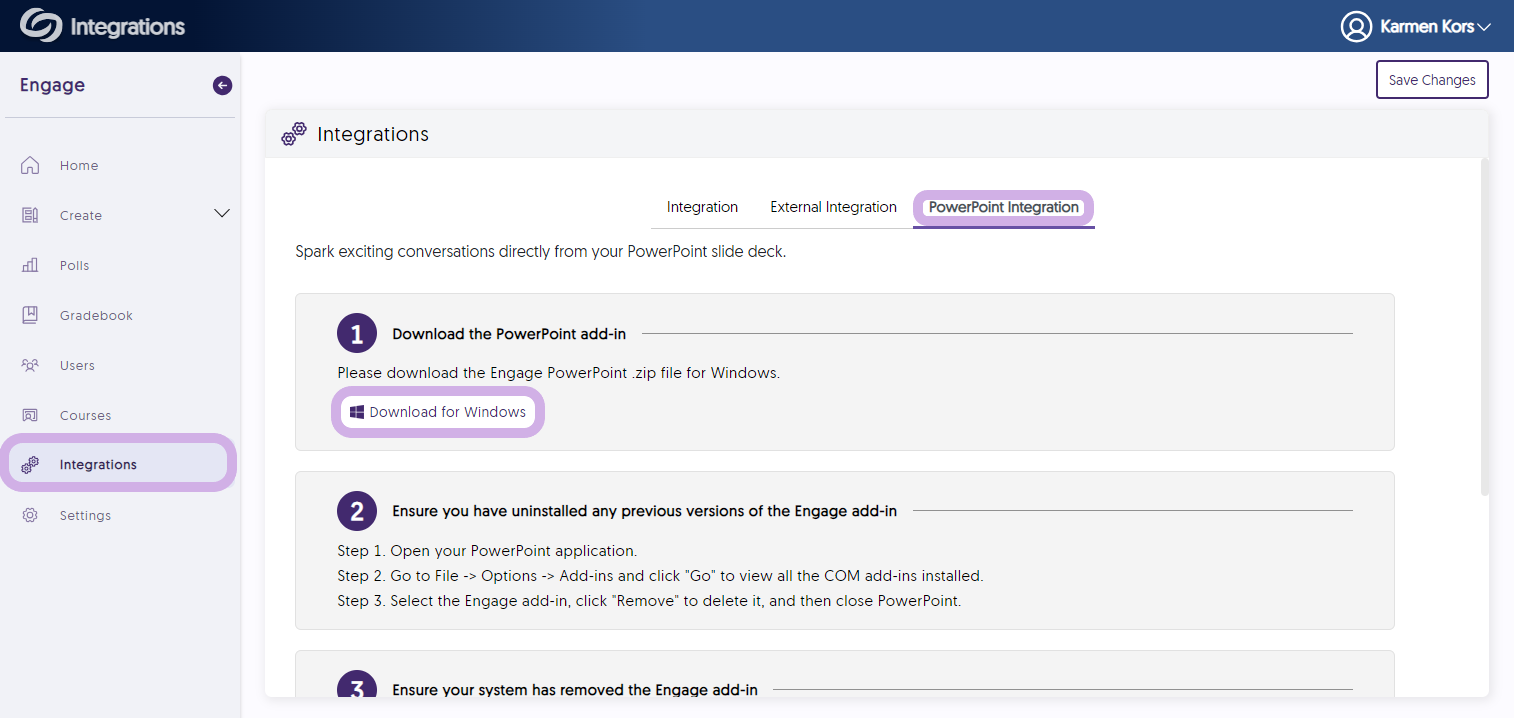Click the "Spark exciting conversations" description text
This screenshot has width=1514, height=718.
[541, 252]
